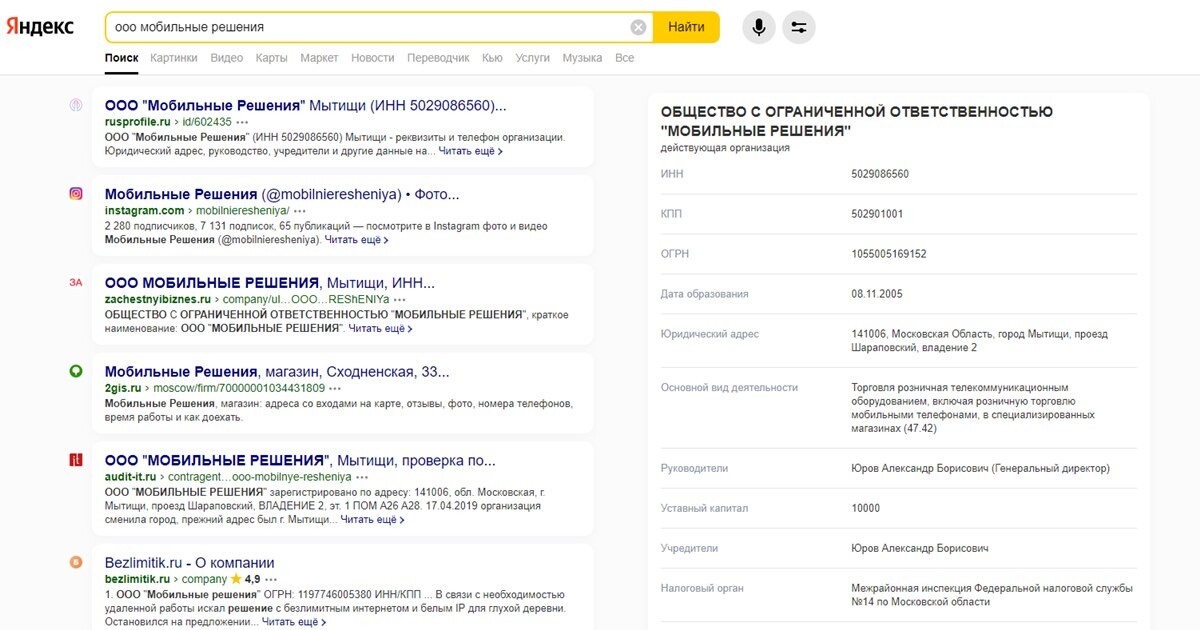Click the audit-it.ru result favicon

tap(75, 460)
